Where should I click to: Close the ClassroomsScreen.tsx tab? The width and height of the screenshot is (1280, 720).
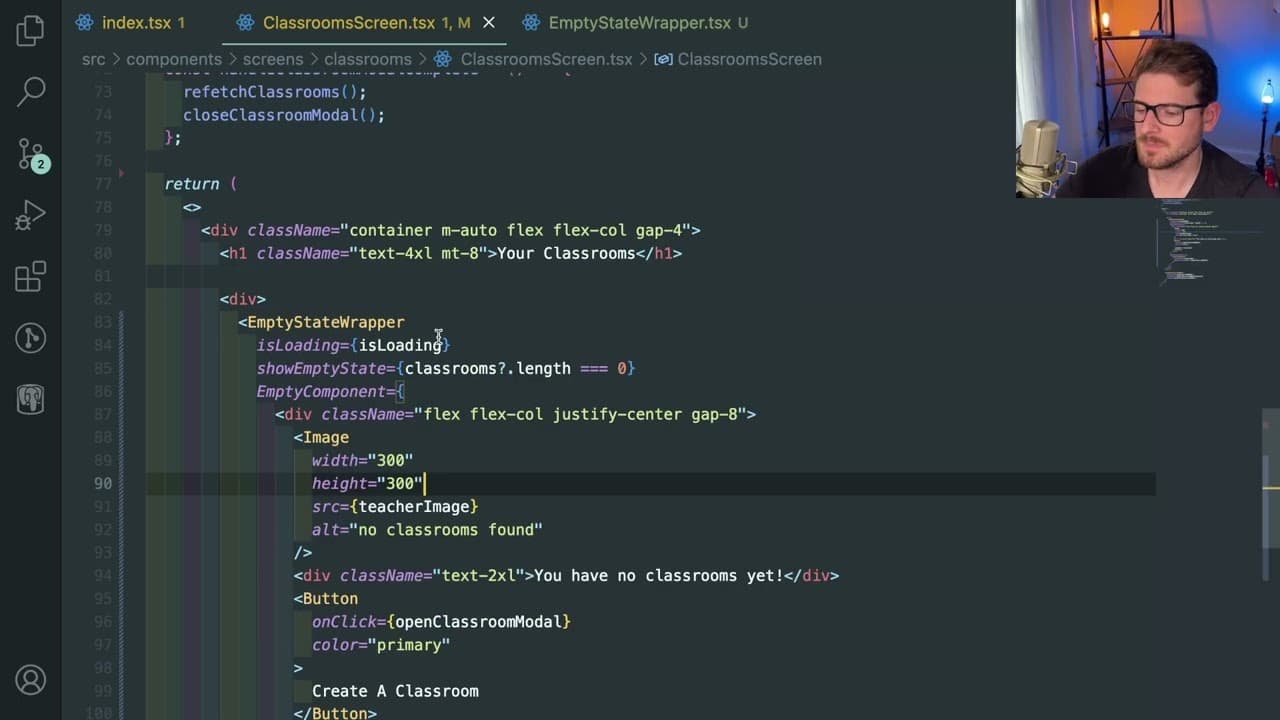(x=488, y=22)
